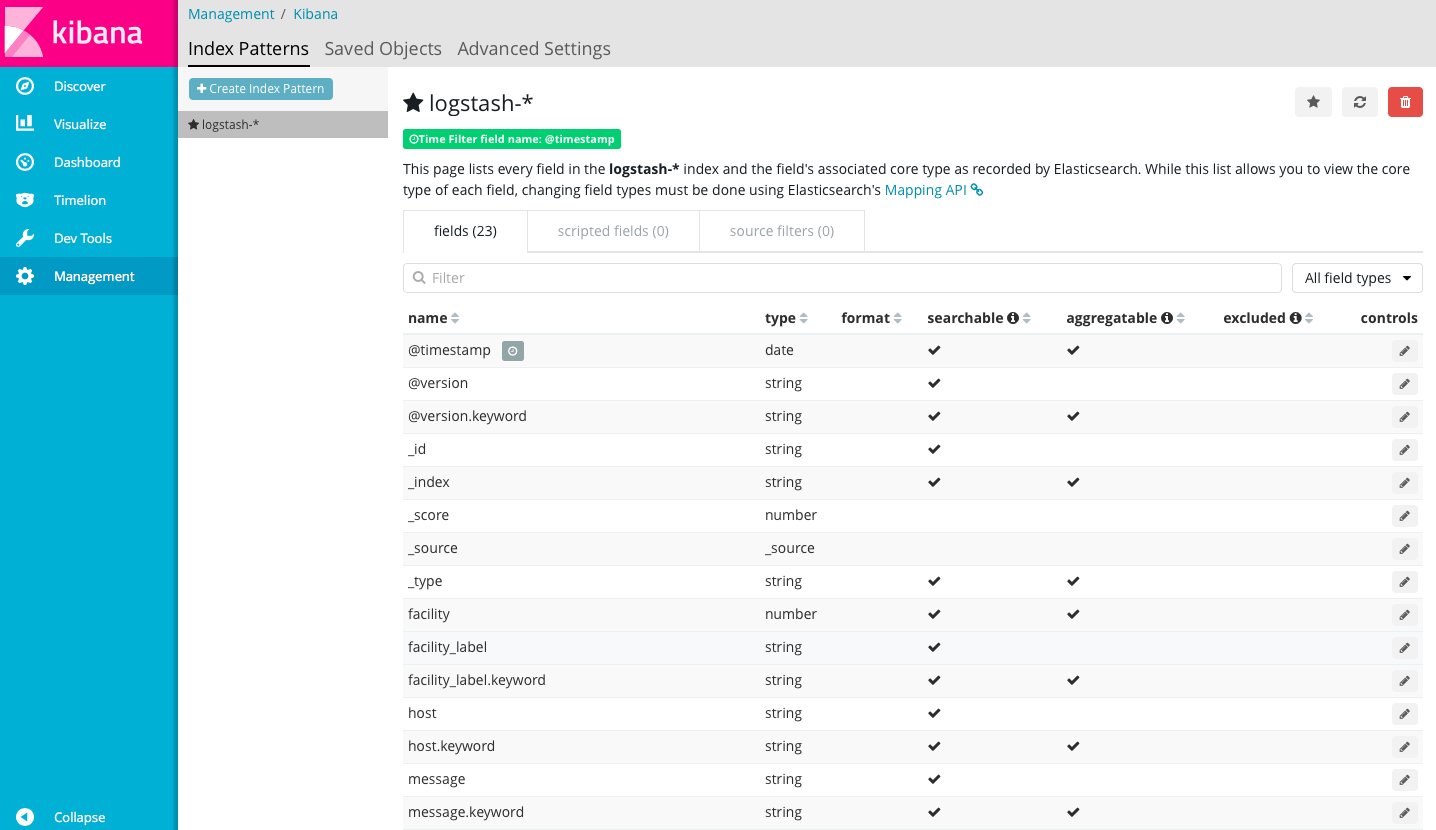1436x830 pixels.
Task: Open the All field types dropdown
Action: coord(1357,278)
